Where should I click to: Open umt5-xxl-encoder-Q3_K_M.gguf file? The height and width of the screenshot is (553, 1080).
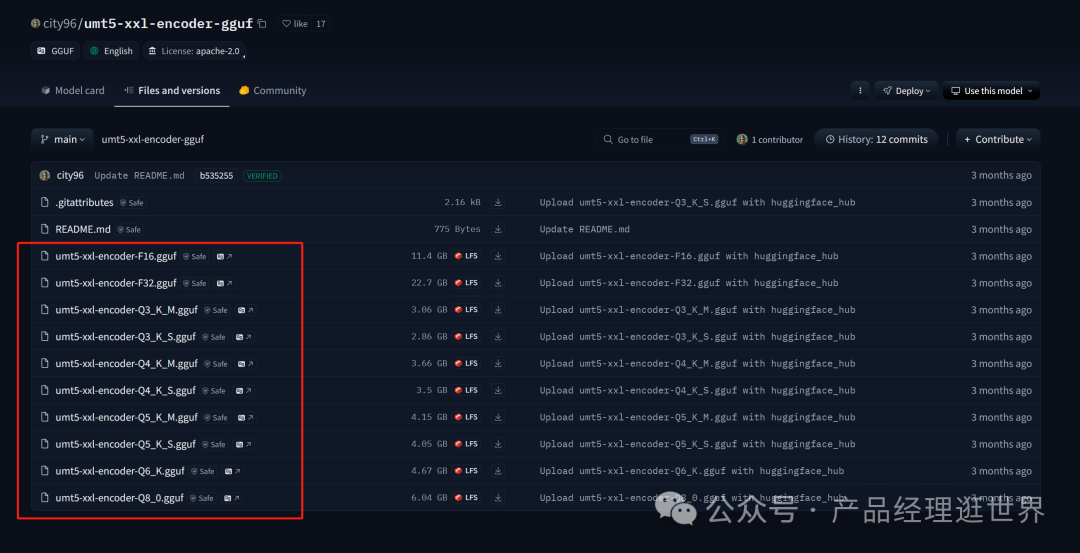(x=127, y=310)
